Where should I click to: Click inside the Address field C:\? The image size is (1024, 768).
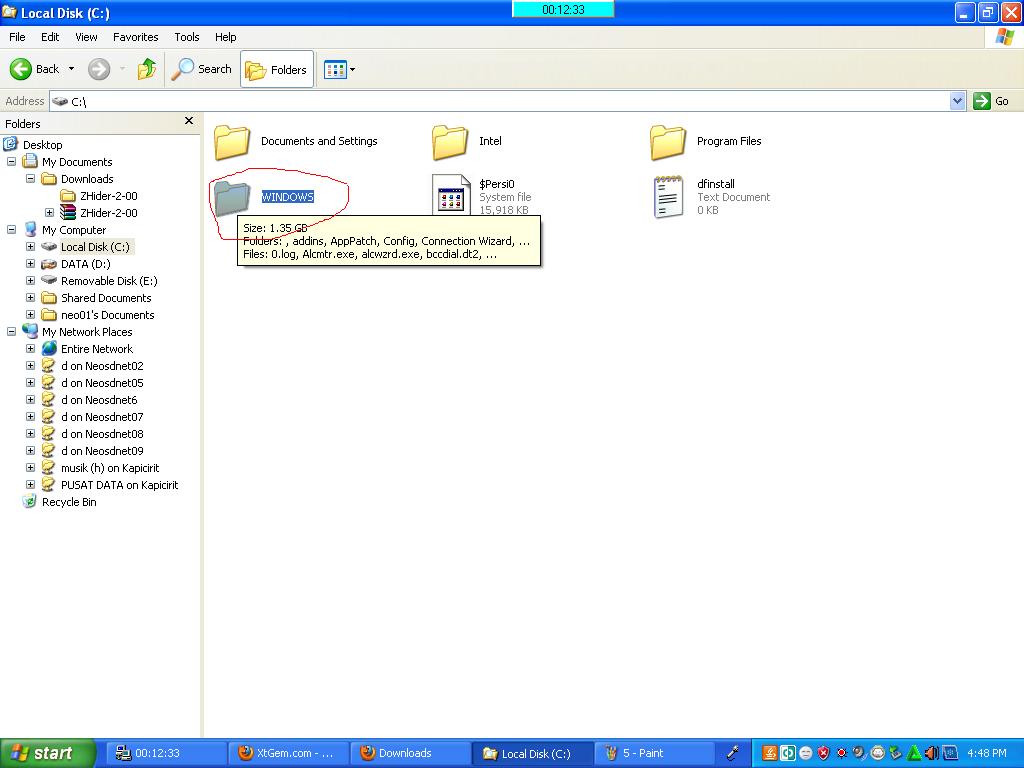point(500,101)
